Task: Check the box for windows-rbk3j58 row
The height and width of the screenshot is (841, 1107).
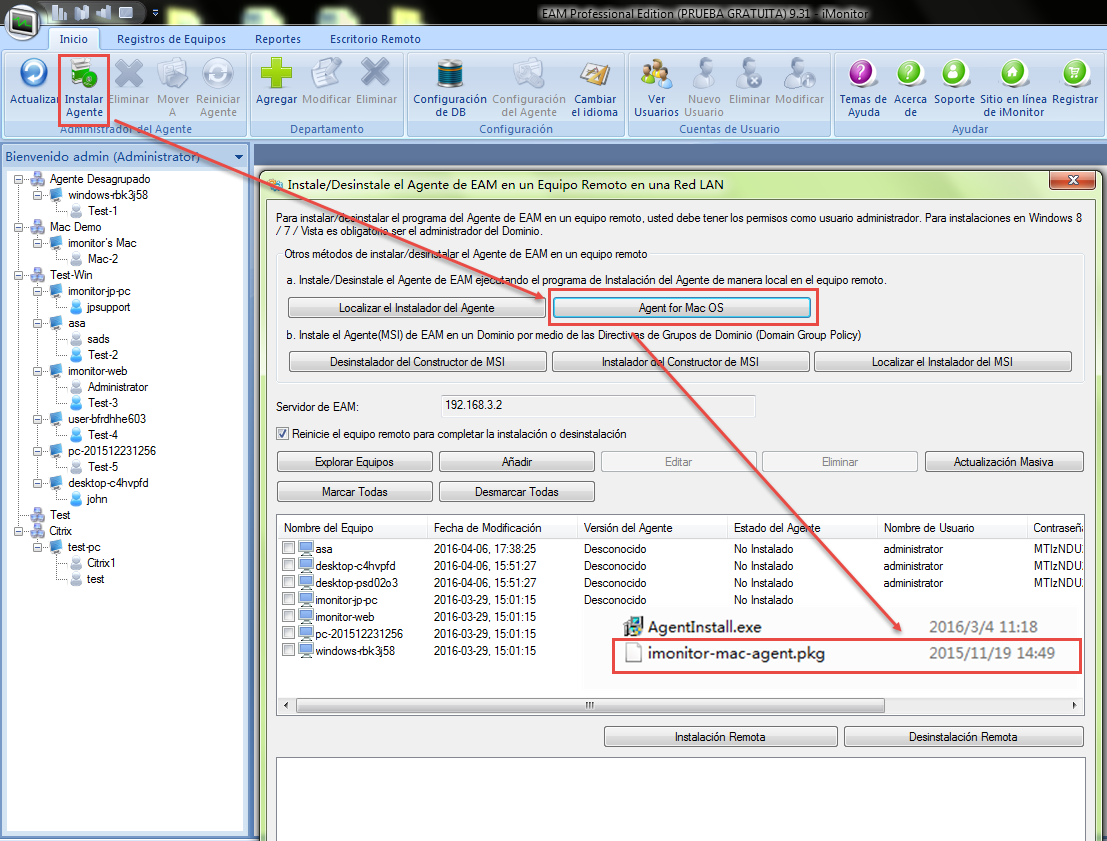Action: pyautogui.click(x=288, y=650)
